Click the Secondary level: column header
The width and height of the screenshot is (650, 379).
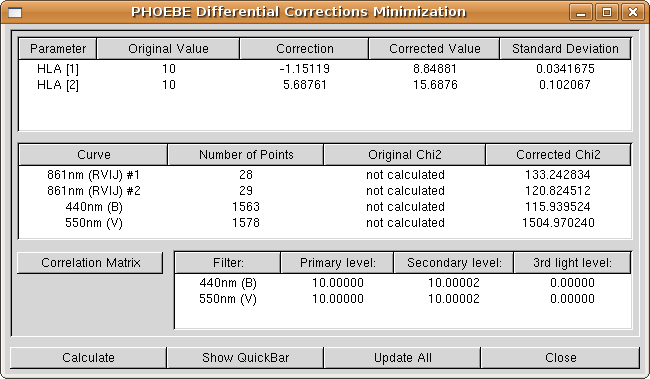(x=454, y=262)
